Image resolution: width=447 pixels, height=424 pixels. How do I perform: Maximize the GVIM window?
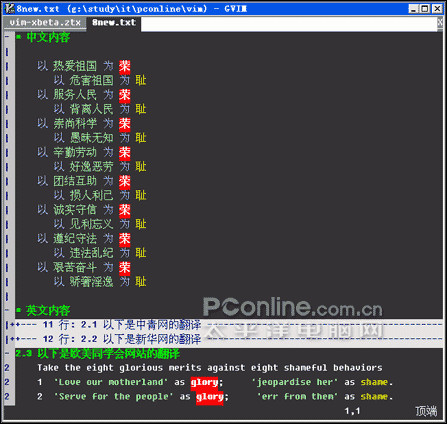425,9
